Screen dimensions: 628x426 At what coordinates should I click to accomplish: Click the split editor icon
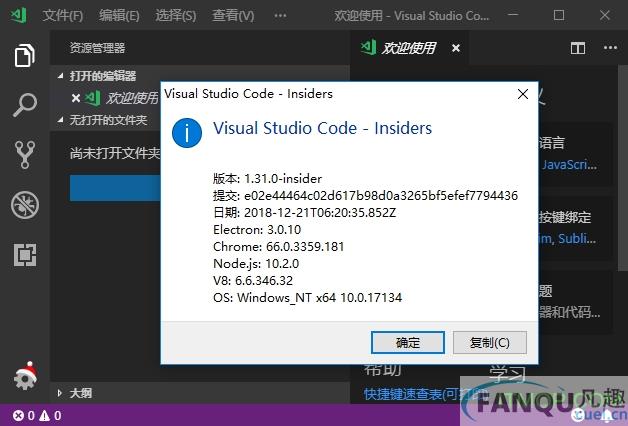point(578,48)
